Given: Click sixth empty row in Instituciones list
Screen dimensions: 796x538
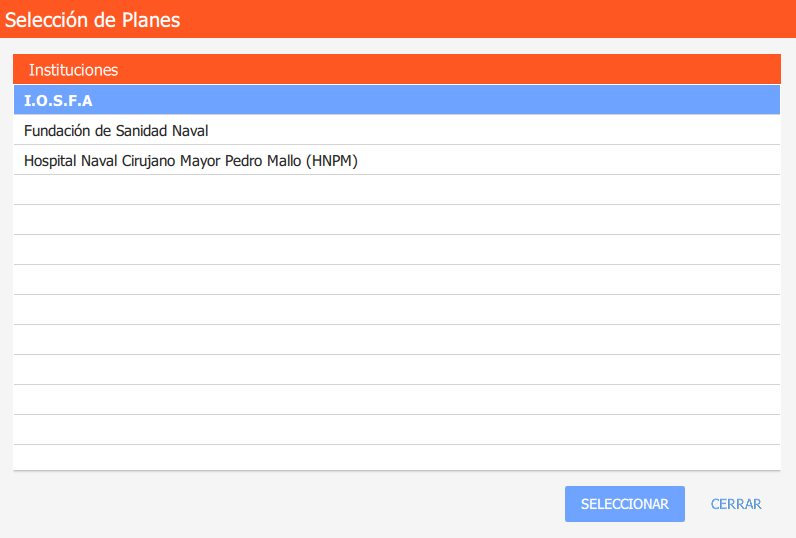Looking at the screenshot, I should click(x=396, y=340).
